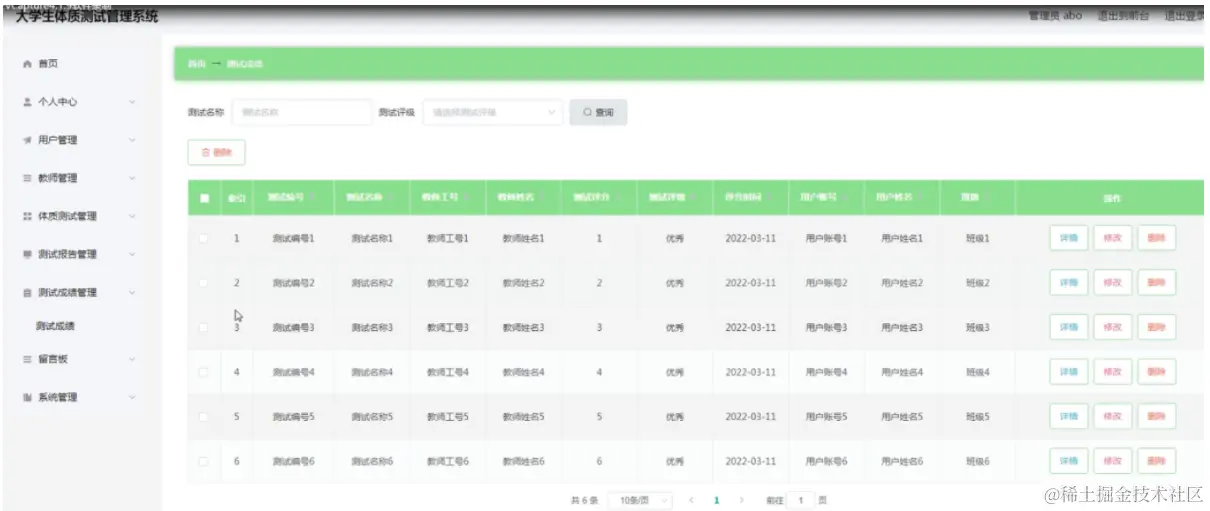The width and height of the screenshot is (1210, 511).
Task: Click the icon beside 用户管理
Action: pyautogui.click(x=27, y=140)
